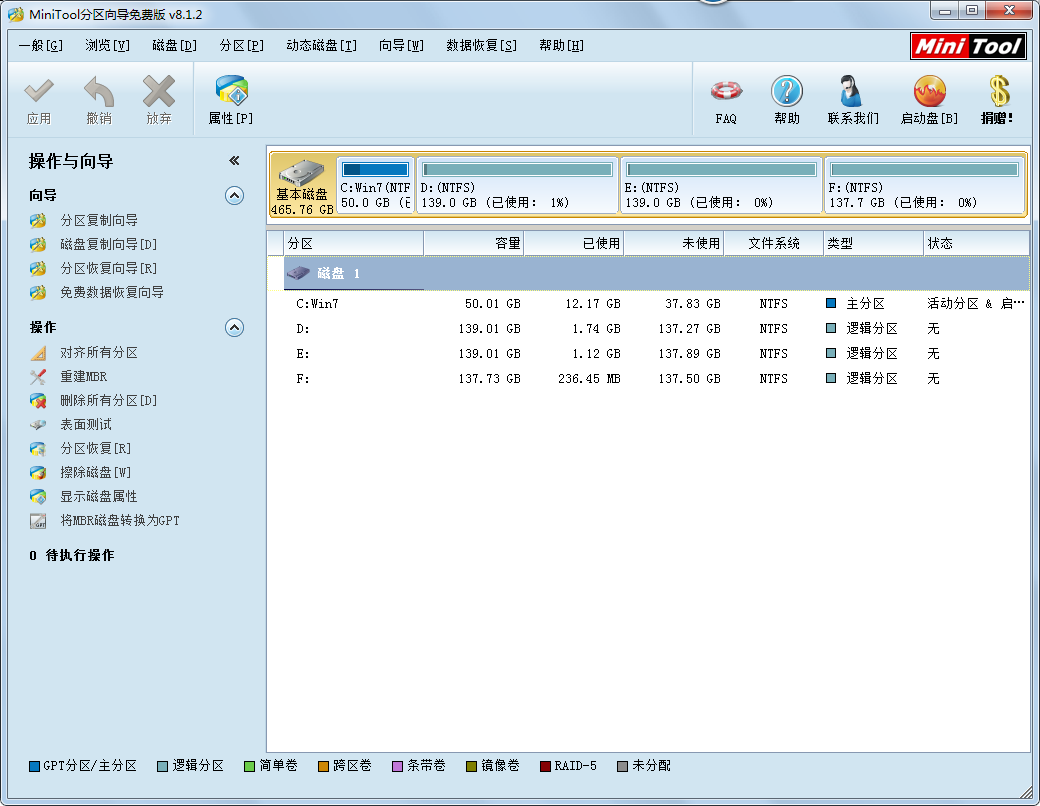
Task: Click the Apply (应用) checkmark icon
Action: 38,92
